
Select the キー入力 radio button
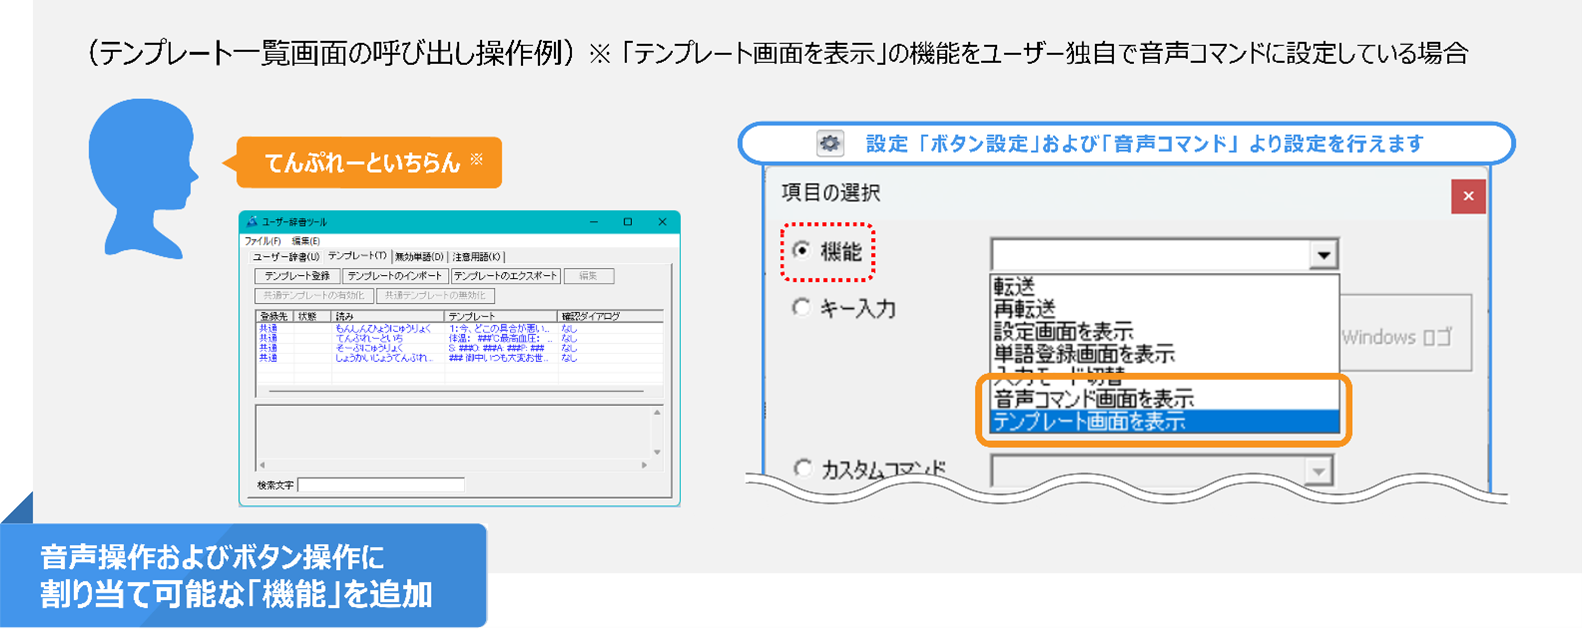(801, 308)
